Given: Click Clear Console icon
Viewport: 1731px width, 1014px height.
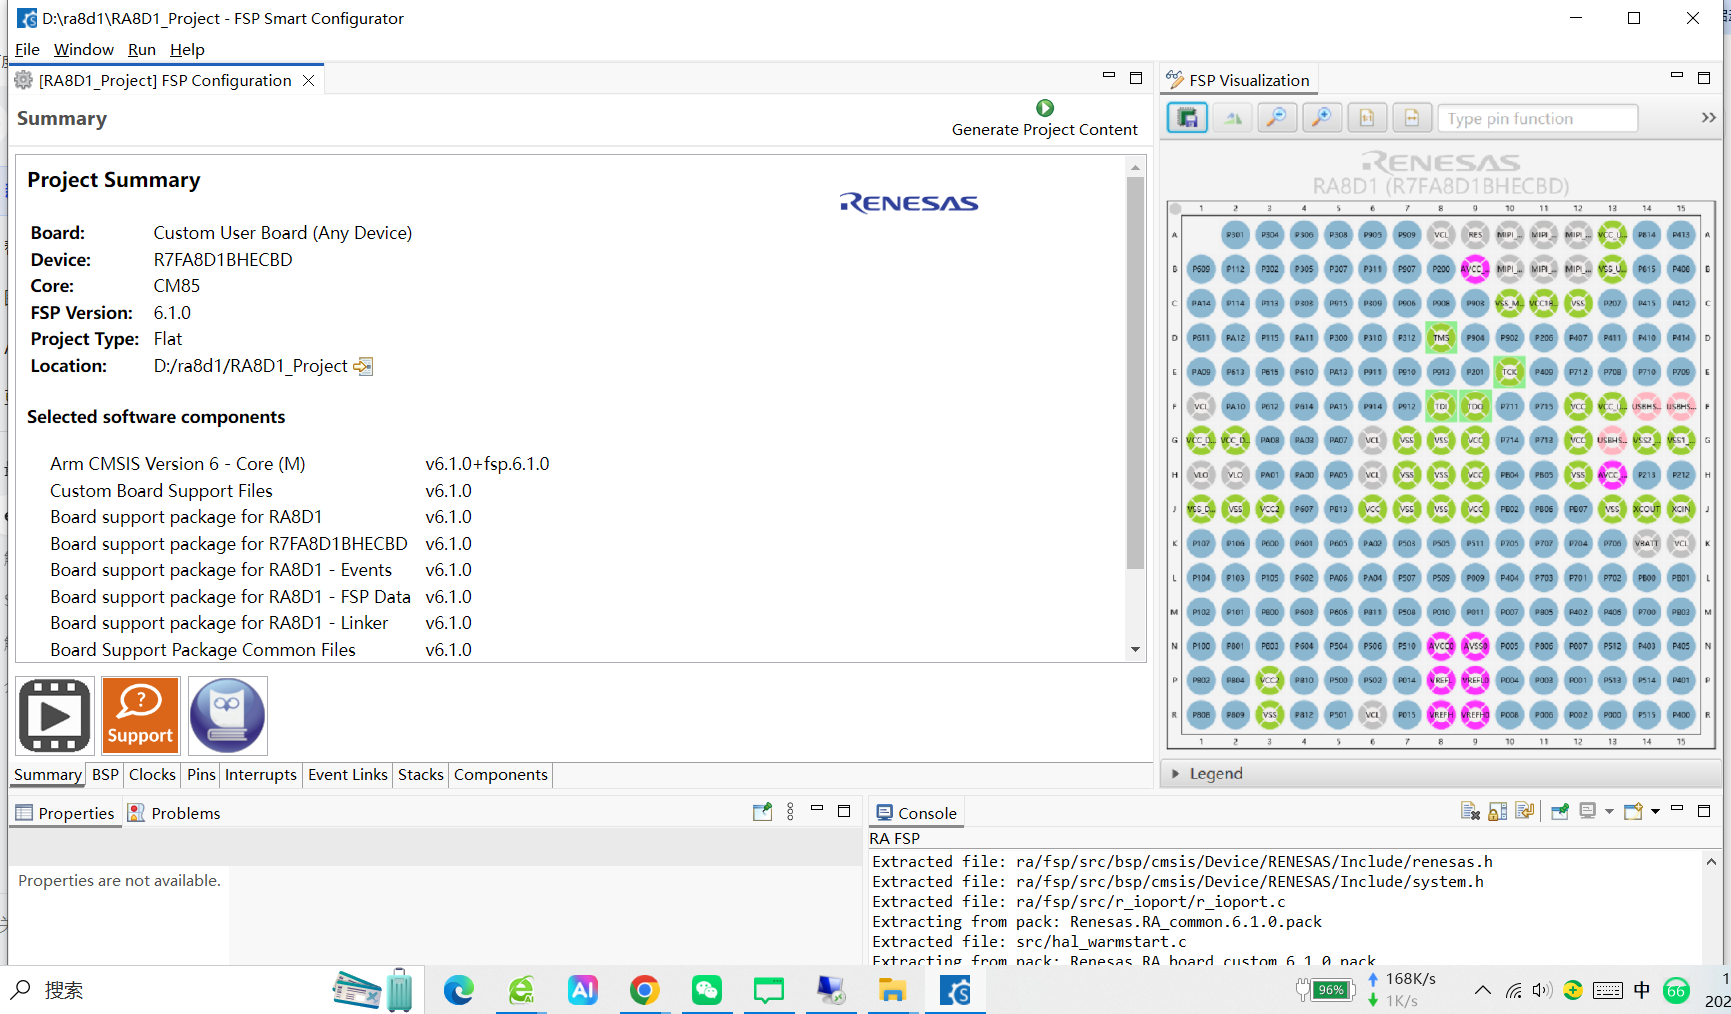Looking at the screenshot, I should [1470, 811].
